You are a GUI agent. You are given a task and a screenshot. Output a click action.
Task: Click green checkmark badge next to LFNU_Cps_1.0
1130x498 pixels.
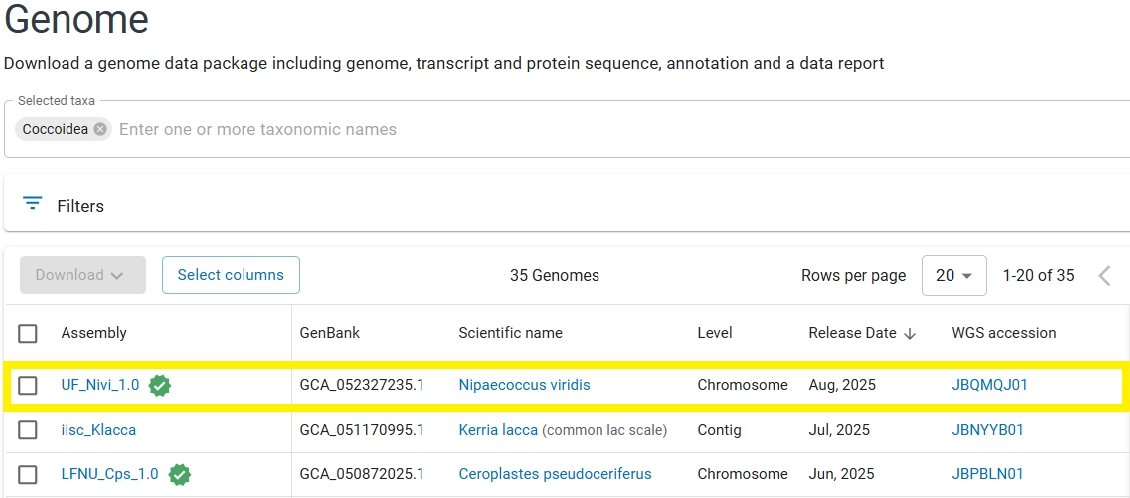[179, 474]
